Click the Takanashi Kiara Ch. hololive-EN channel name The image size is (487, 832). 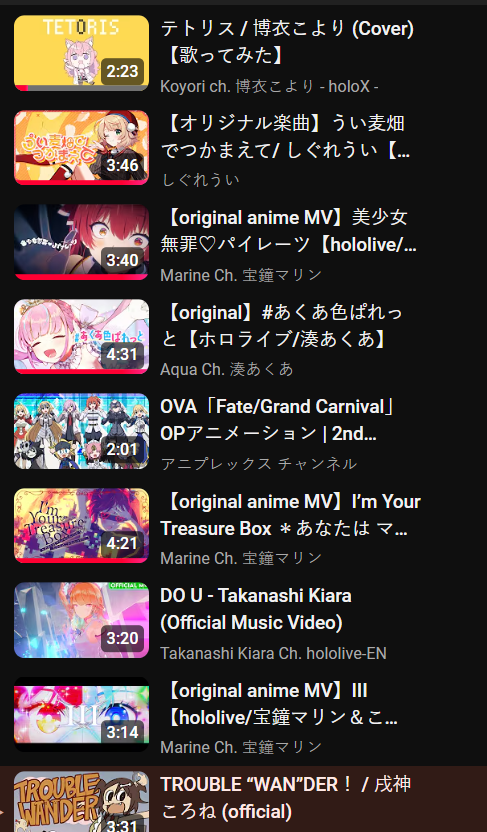point(273,653)
